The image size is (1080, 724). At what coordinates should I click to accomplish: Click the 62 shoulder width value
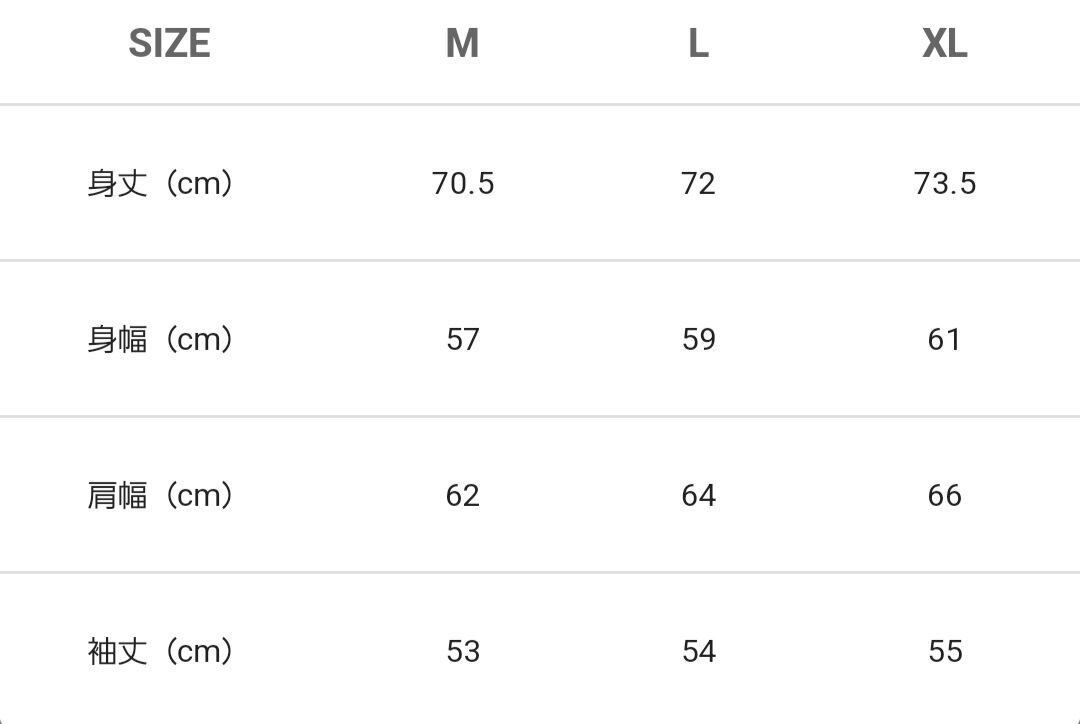[x=463, y=496]
